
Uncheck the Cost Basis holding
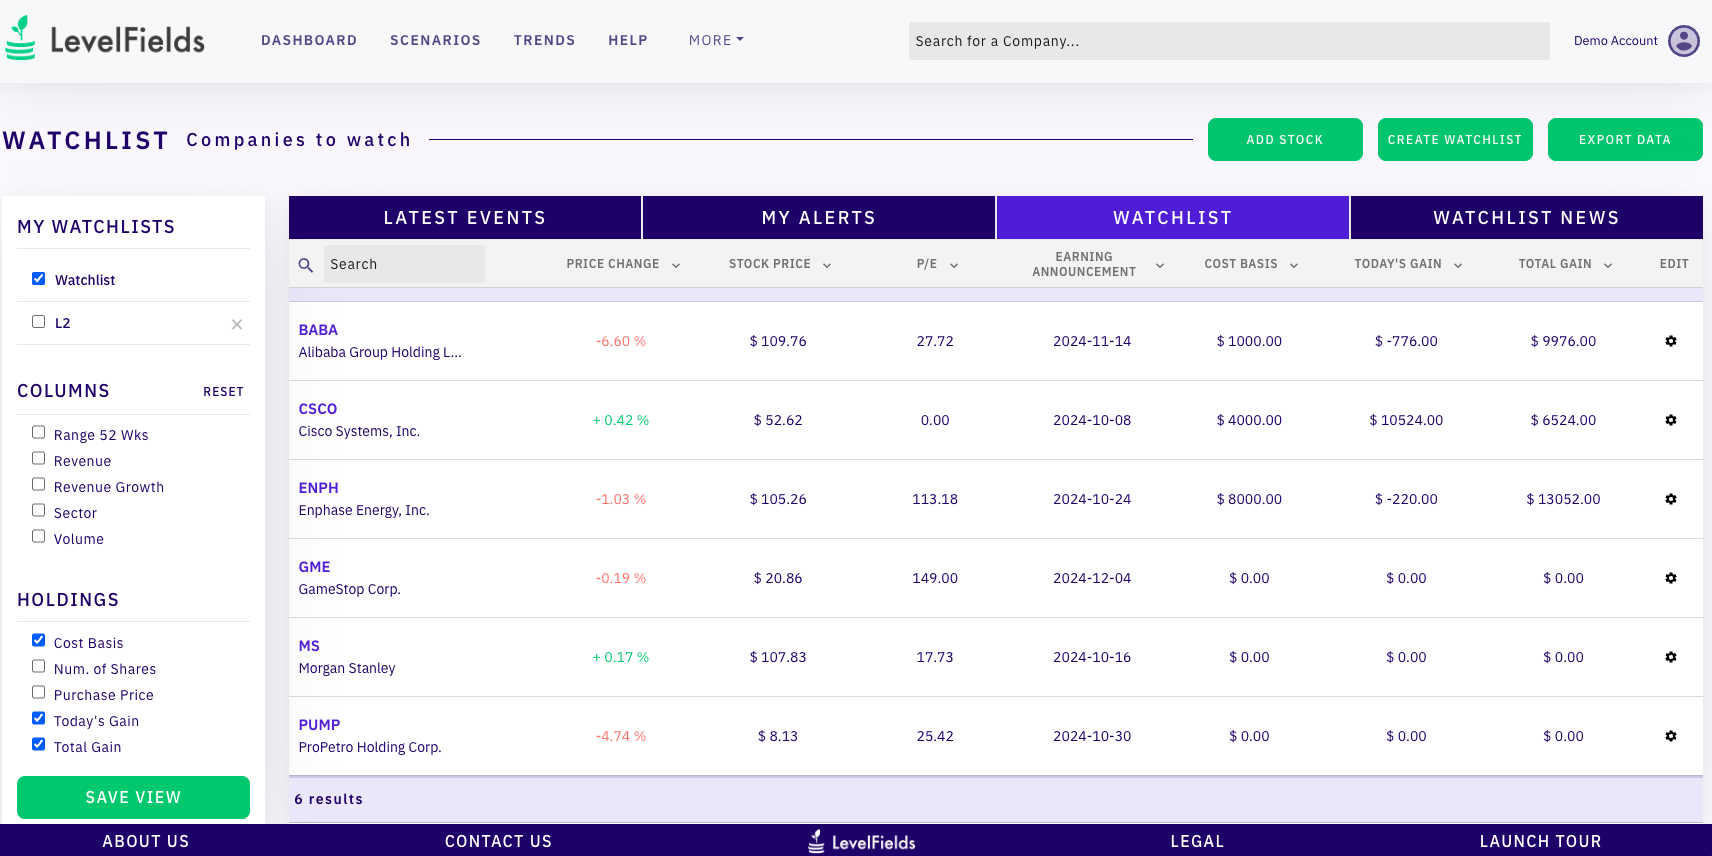(x=38, y=640)
